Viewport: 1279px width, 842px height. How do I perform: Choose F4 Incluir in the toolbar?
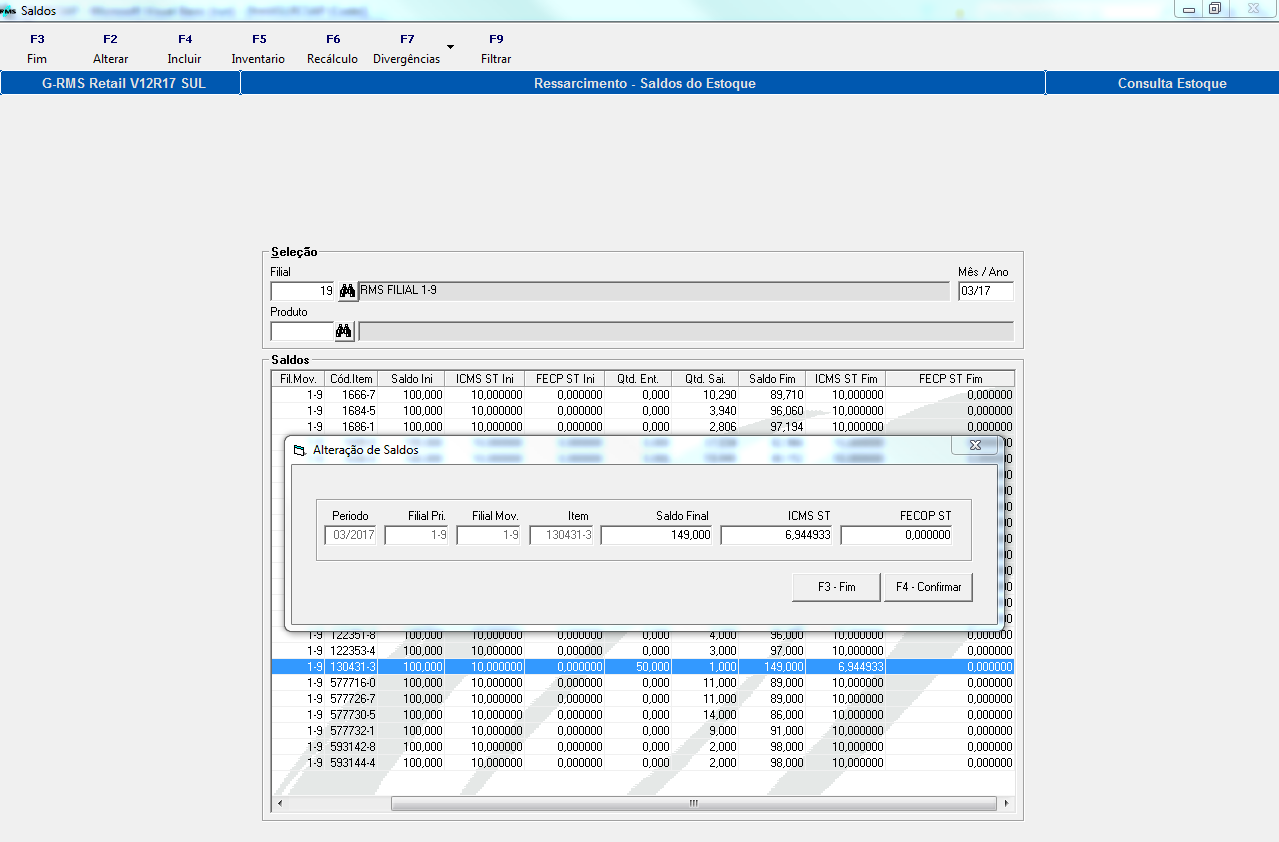[x=184, y=49]
